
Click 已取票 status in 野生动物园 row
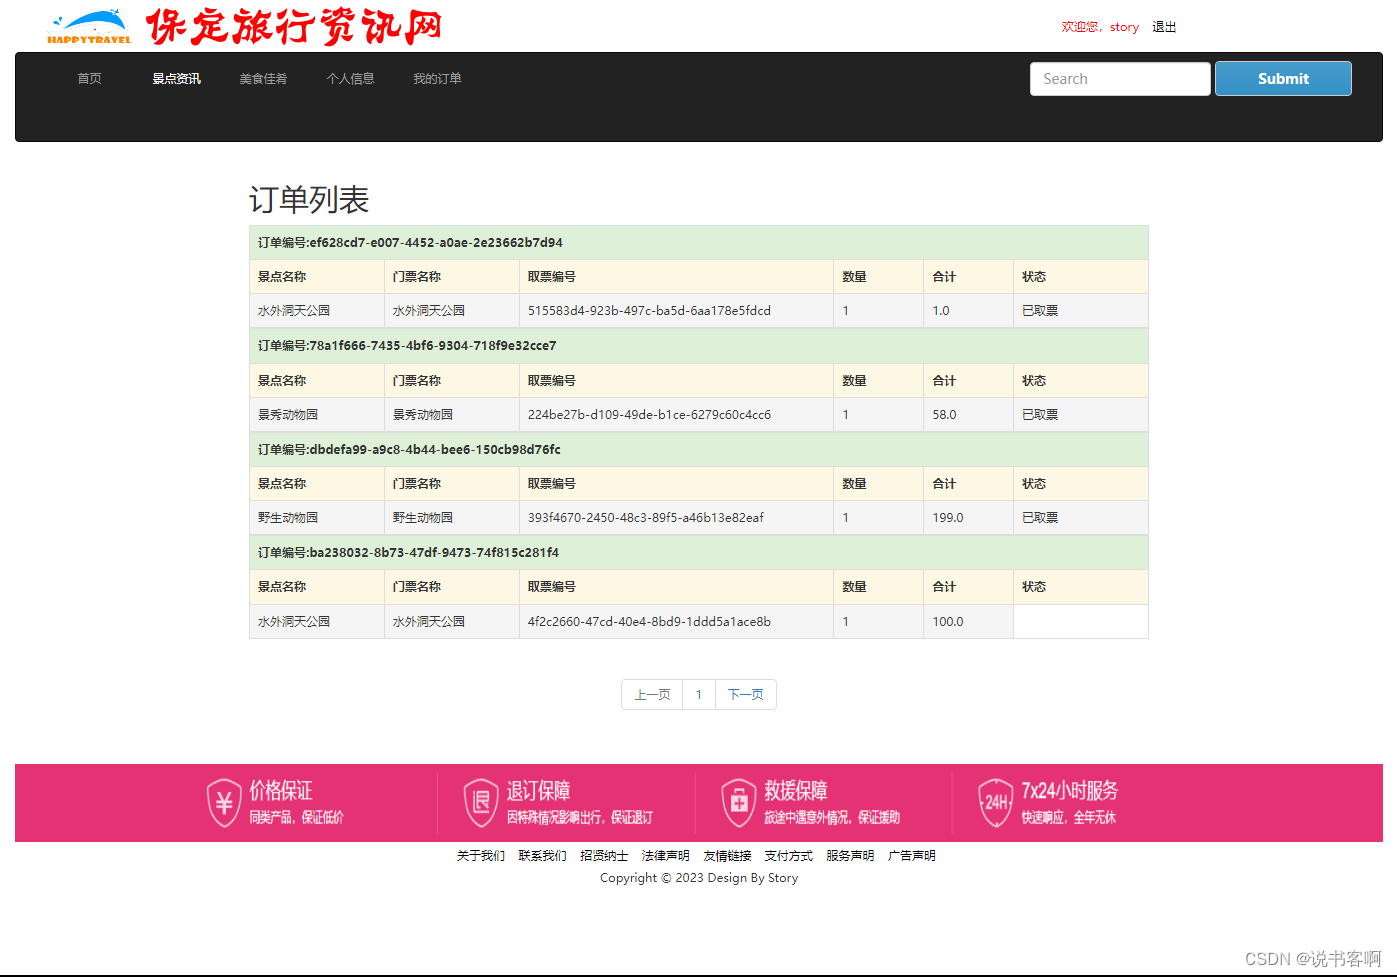(x=1040, y=518)
